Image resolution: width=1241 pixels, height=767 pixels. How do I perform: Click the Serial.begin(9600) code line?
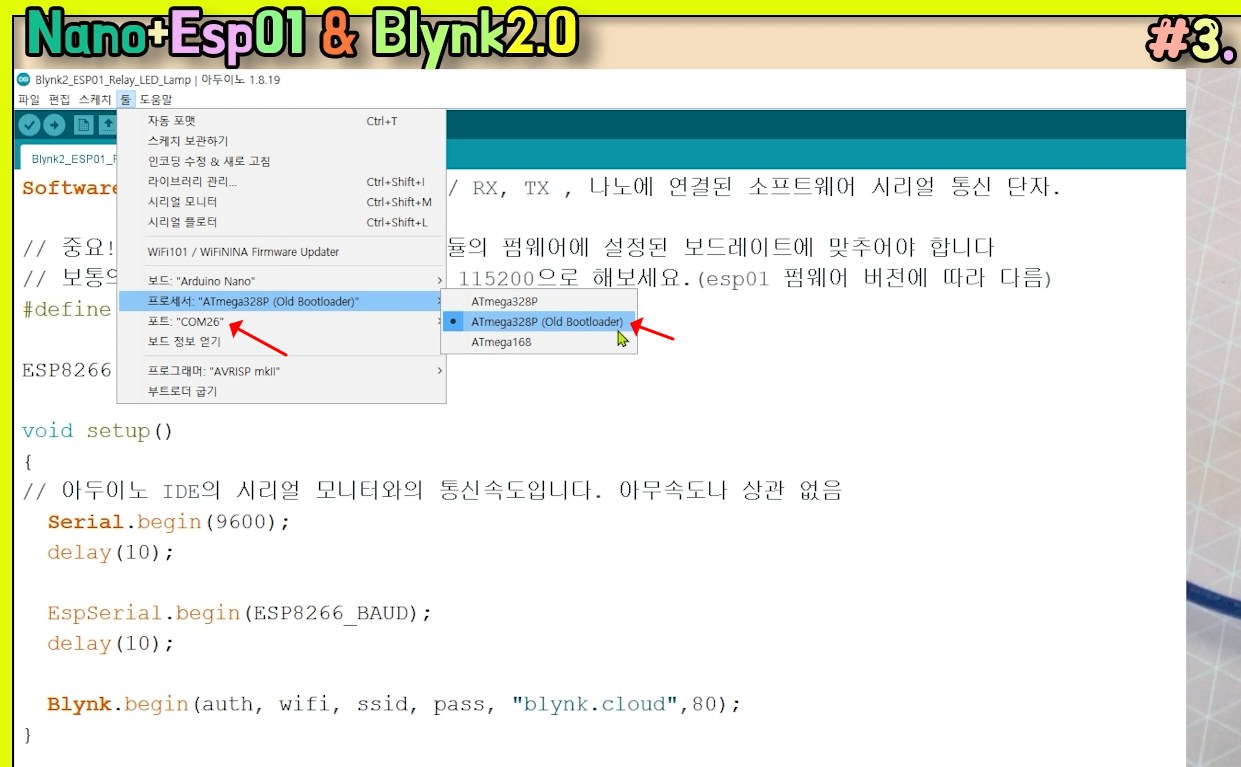tap(169, 522)
